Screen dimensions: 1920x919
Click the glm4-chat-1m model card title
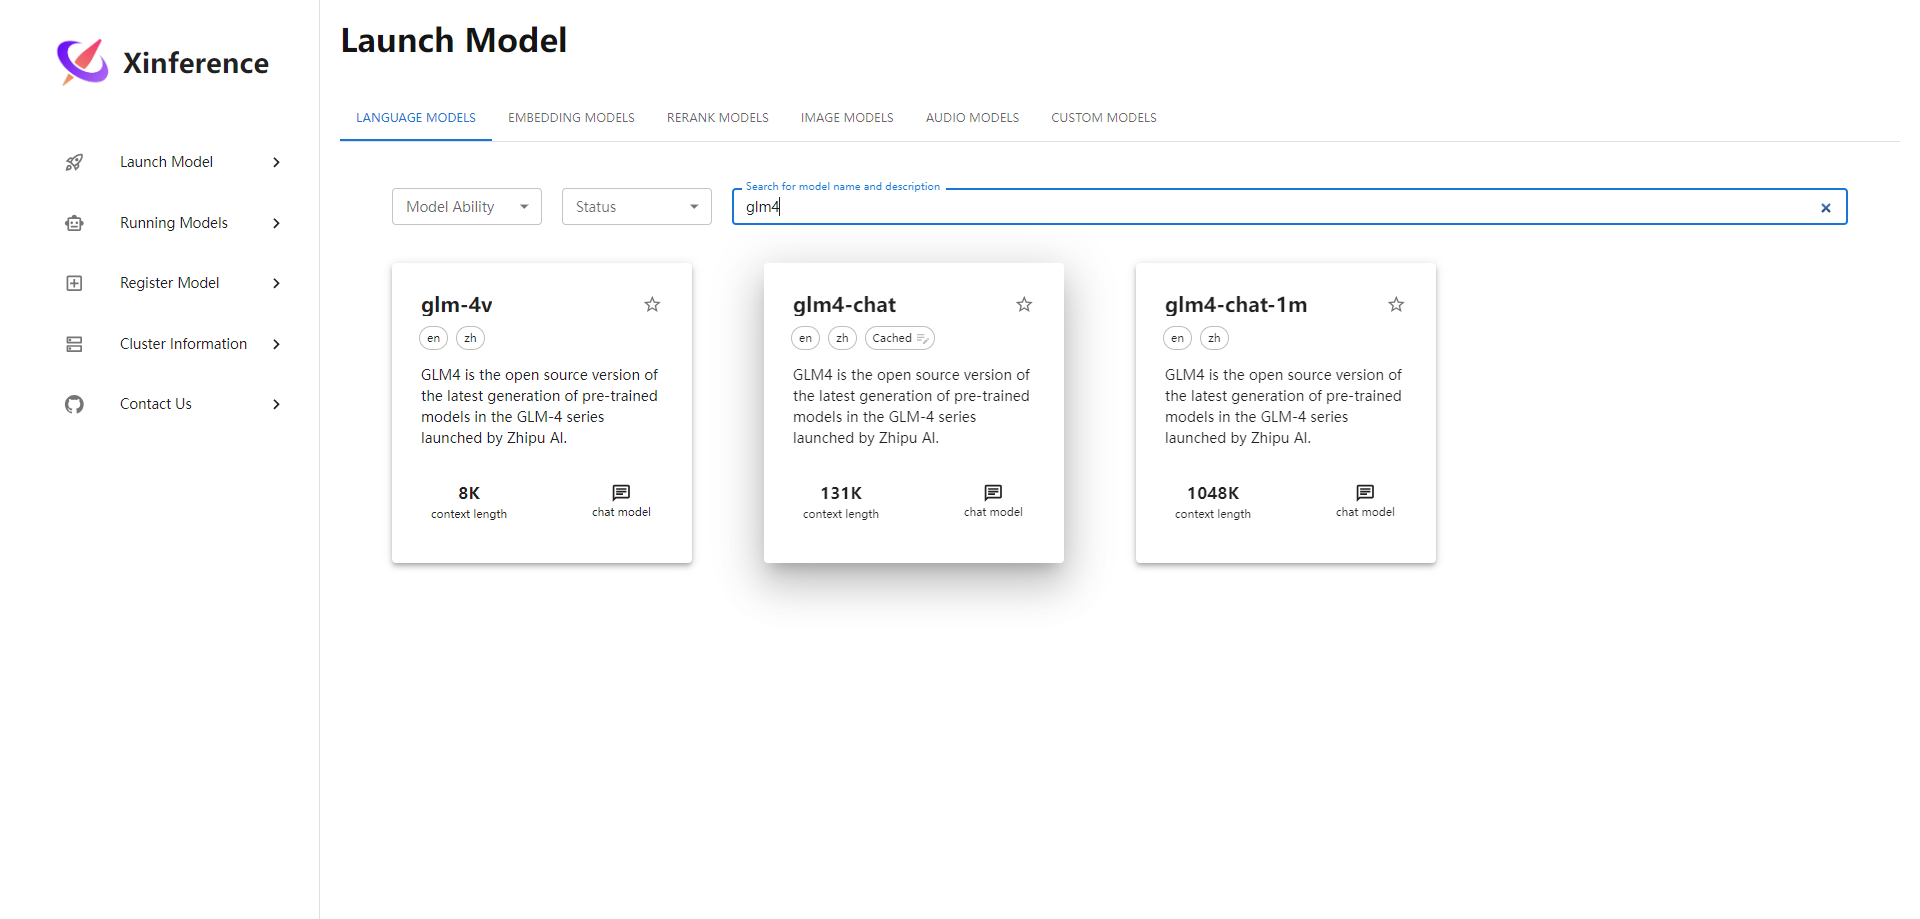click(1236, 305)
